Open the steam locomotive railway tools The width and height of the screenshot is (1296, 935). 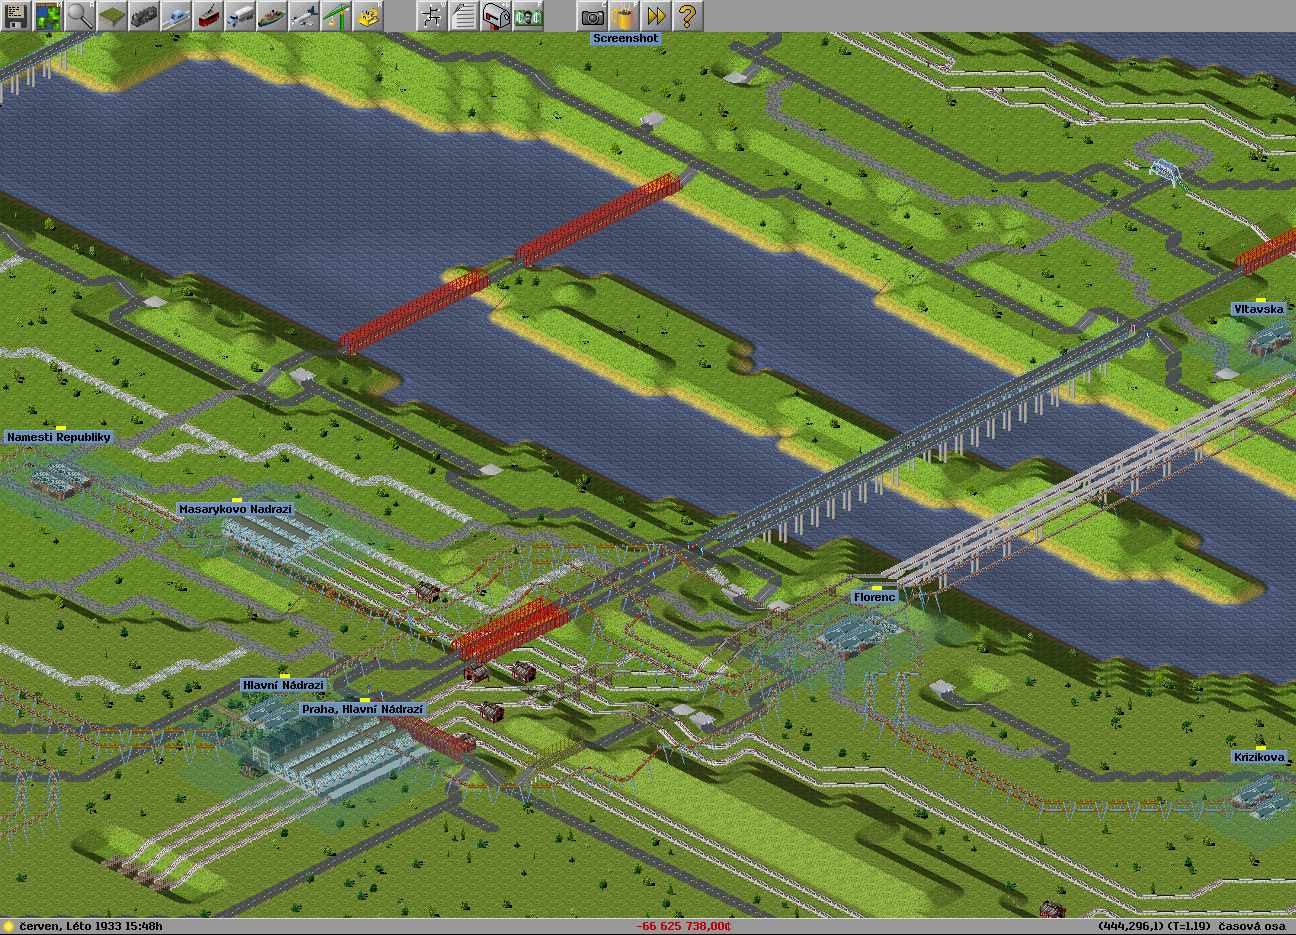[x=144, y=16]
